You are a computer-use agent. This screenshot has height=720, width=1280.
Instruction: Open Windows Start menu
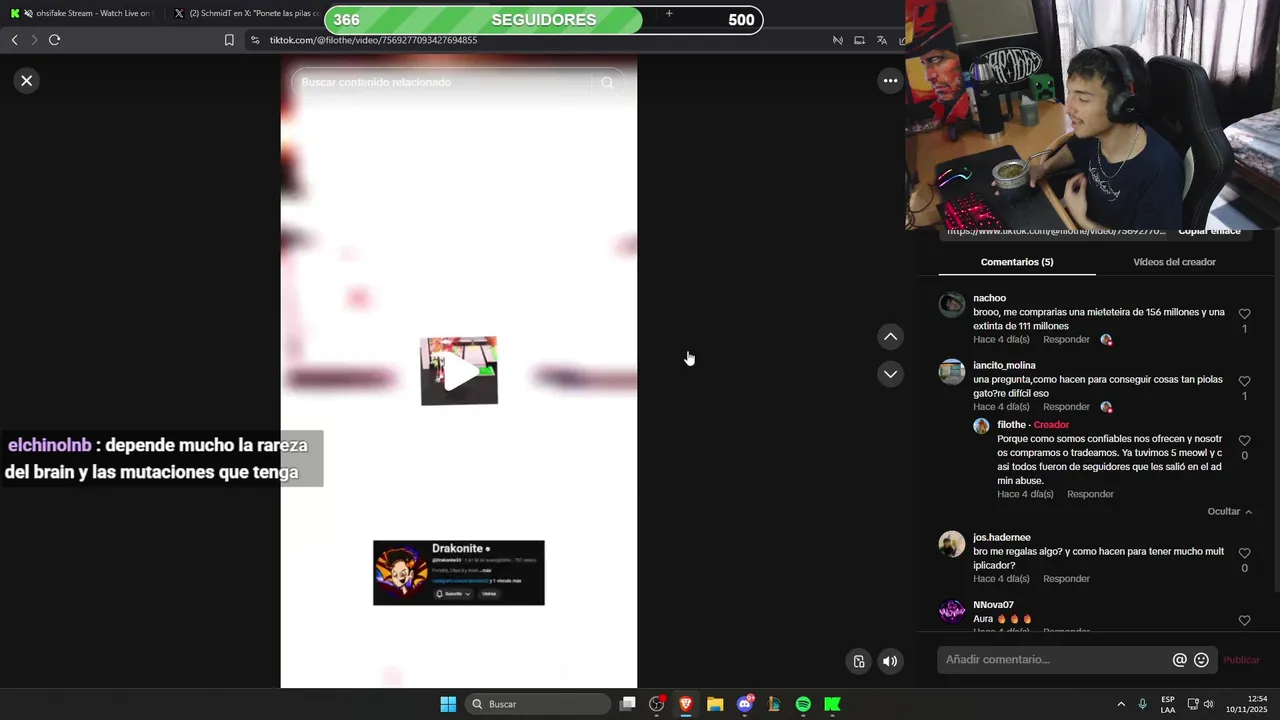(x=448, y=704)
